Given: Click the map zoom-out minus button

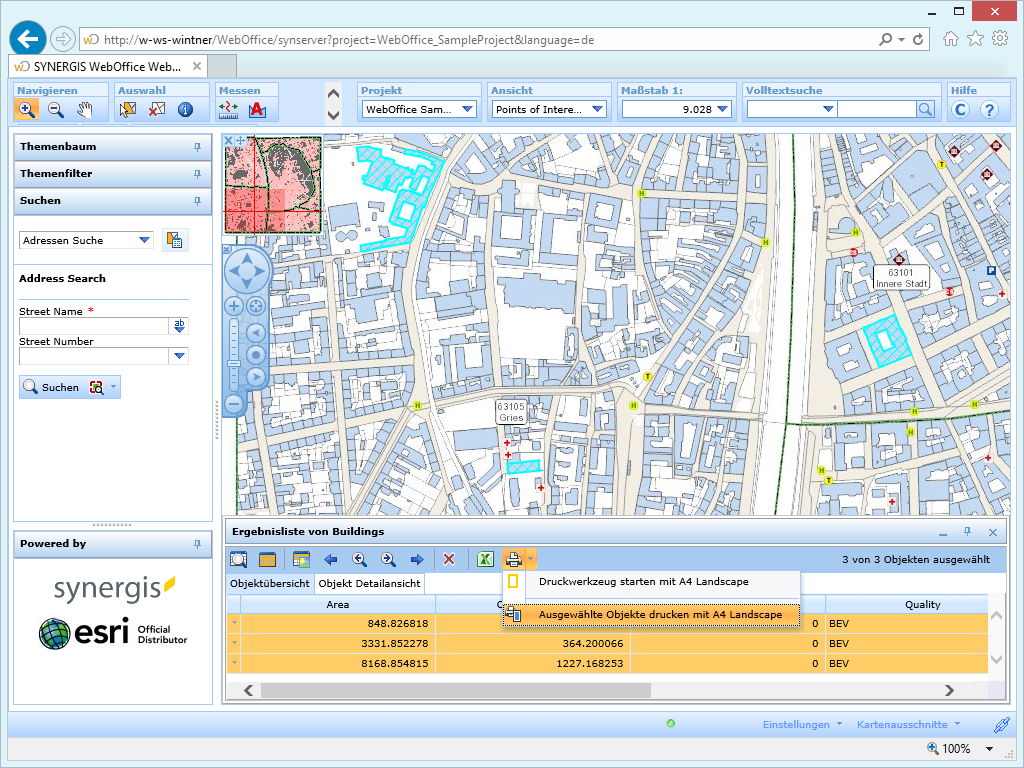Looking at the screenshot, I should (234, 404).
